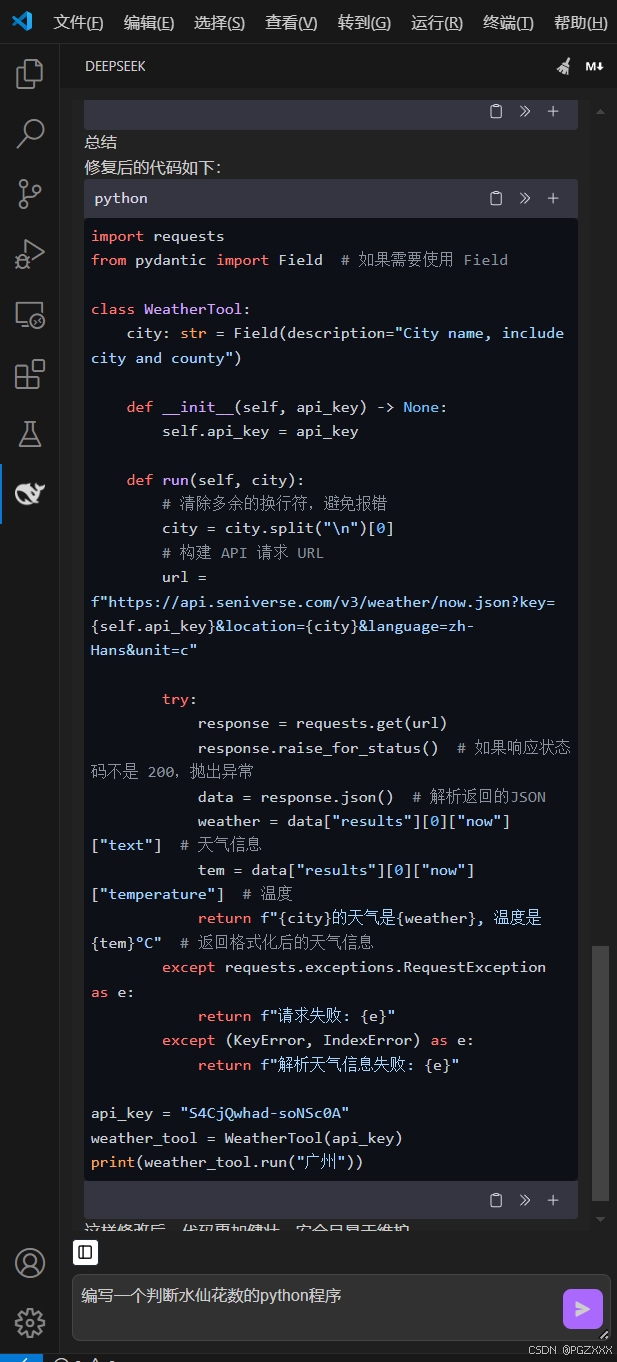Viewport: 617px width, 1362px height.
Task: Open the Run and Debug view
Action: click(x=30, y=254)
